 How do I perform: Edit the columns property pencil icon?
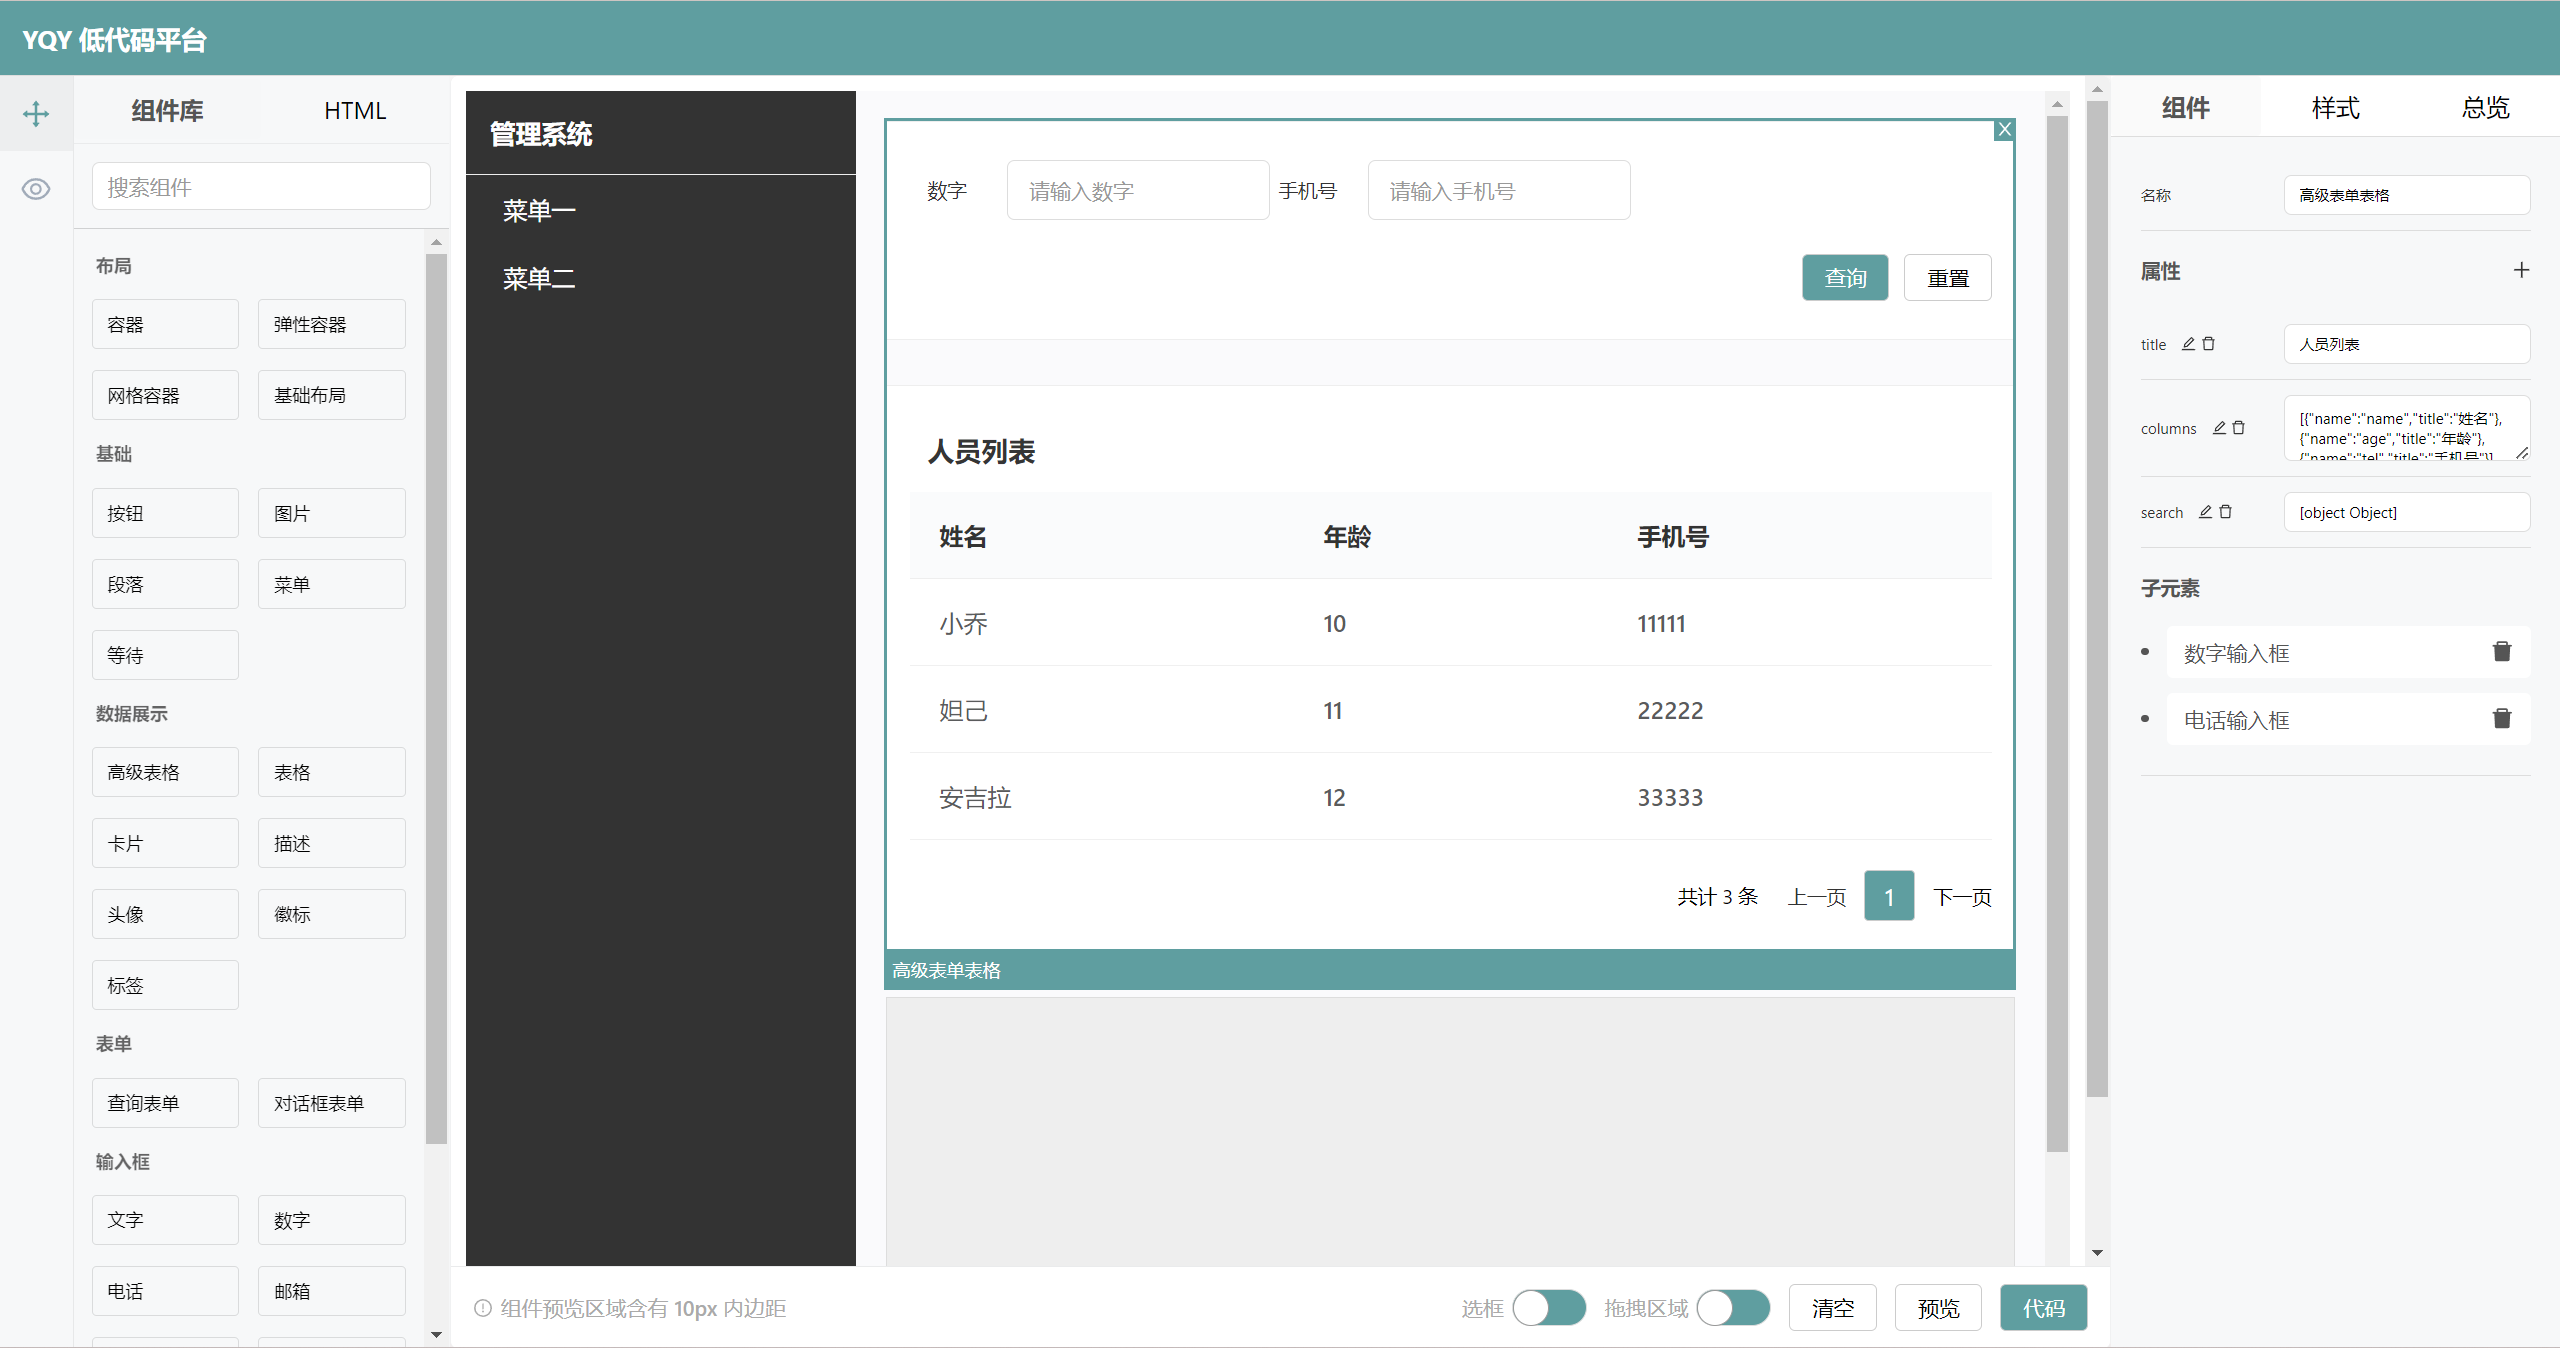(2219, 428)
